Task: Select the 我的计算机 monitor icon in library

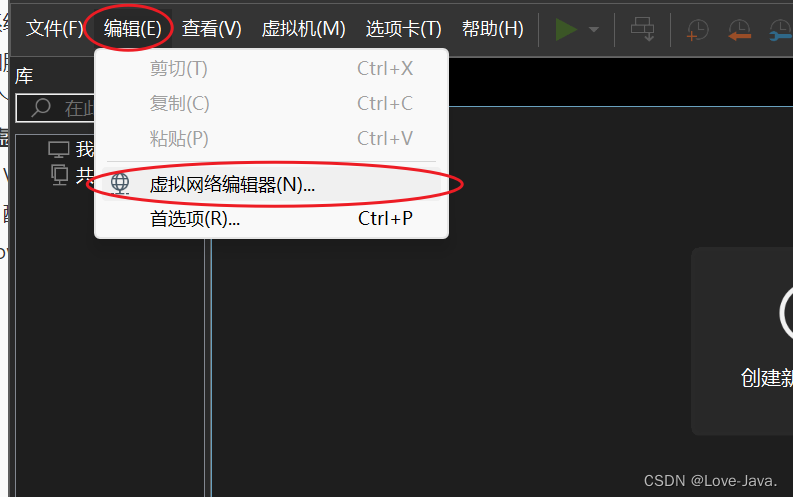Action: point(59,149)
